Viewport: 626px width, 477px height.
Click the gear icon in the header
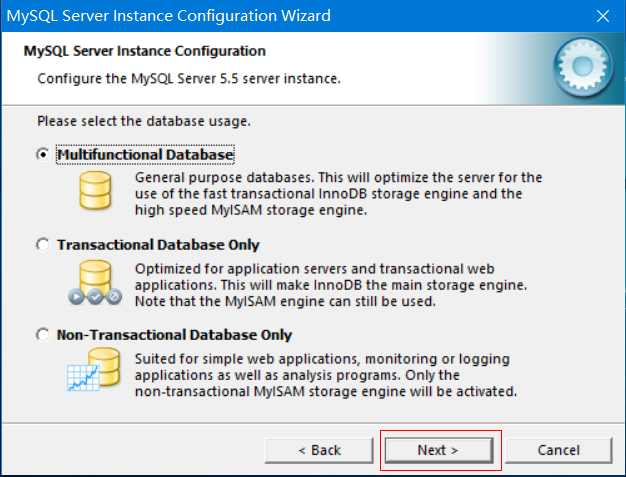pyautogui.click(x=583, y=67)
